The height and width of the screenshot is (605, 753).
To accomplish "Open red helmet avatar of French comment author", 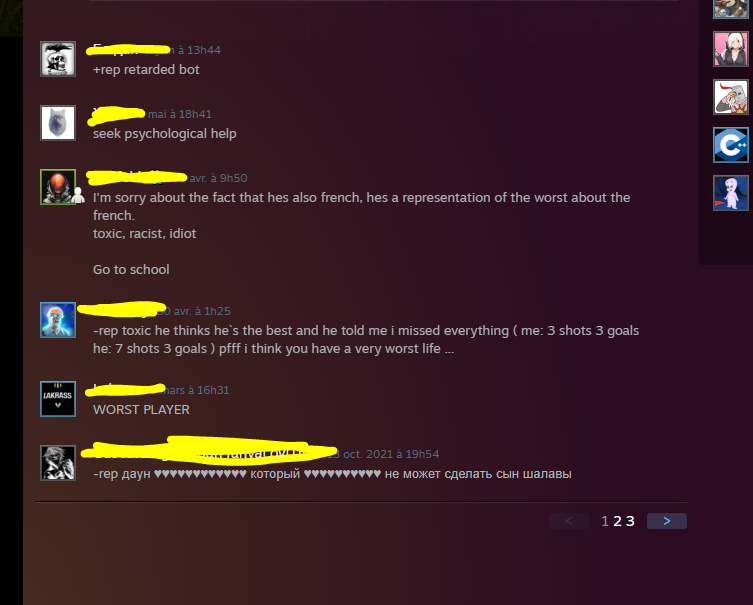I will click(58, 187).
